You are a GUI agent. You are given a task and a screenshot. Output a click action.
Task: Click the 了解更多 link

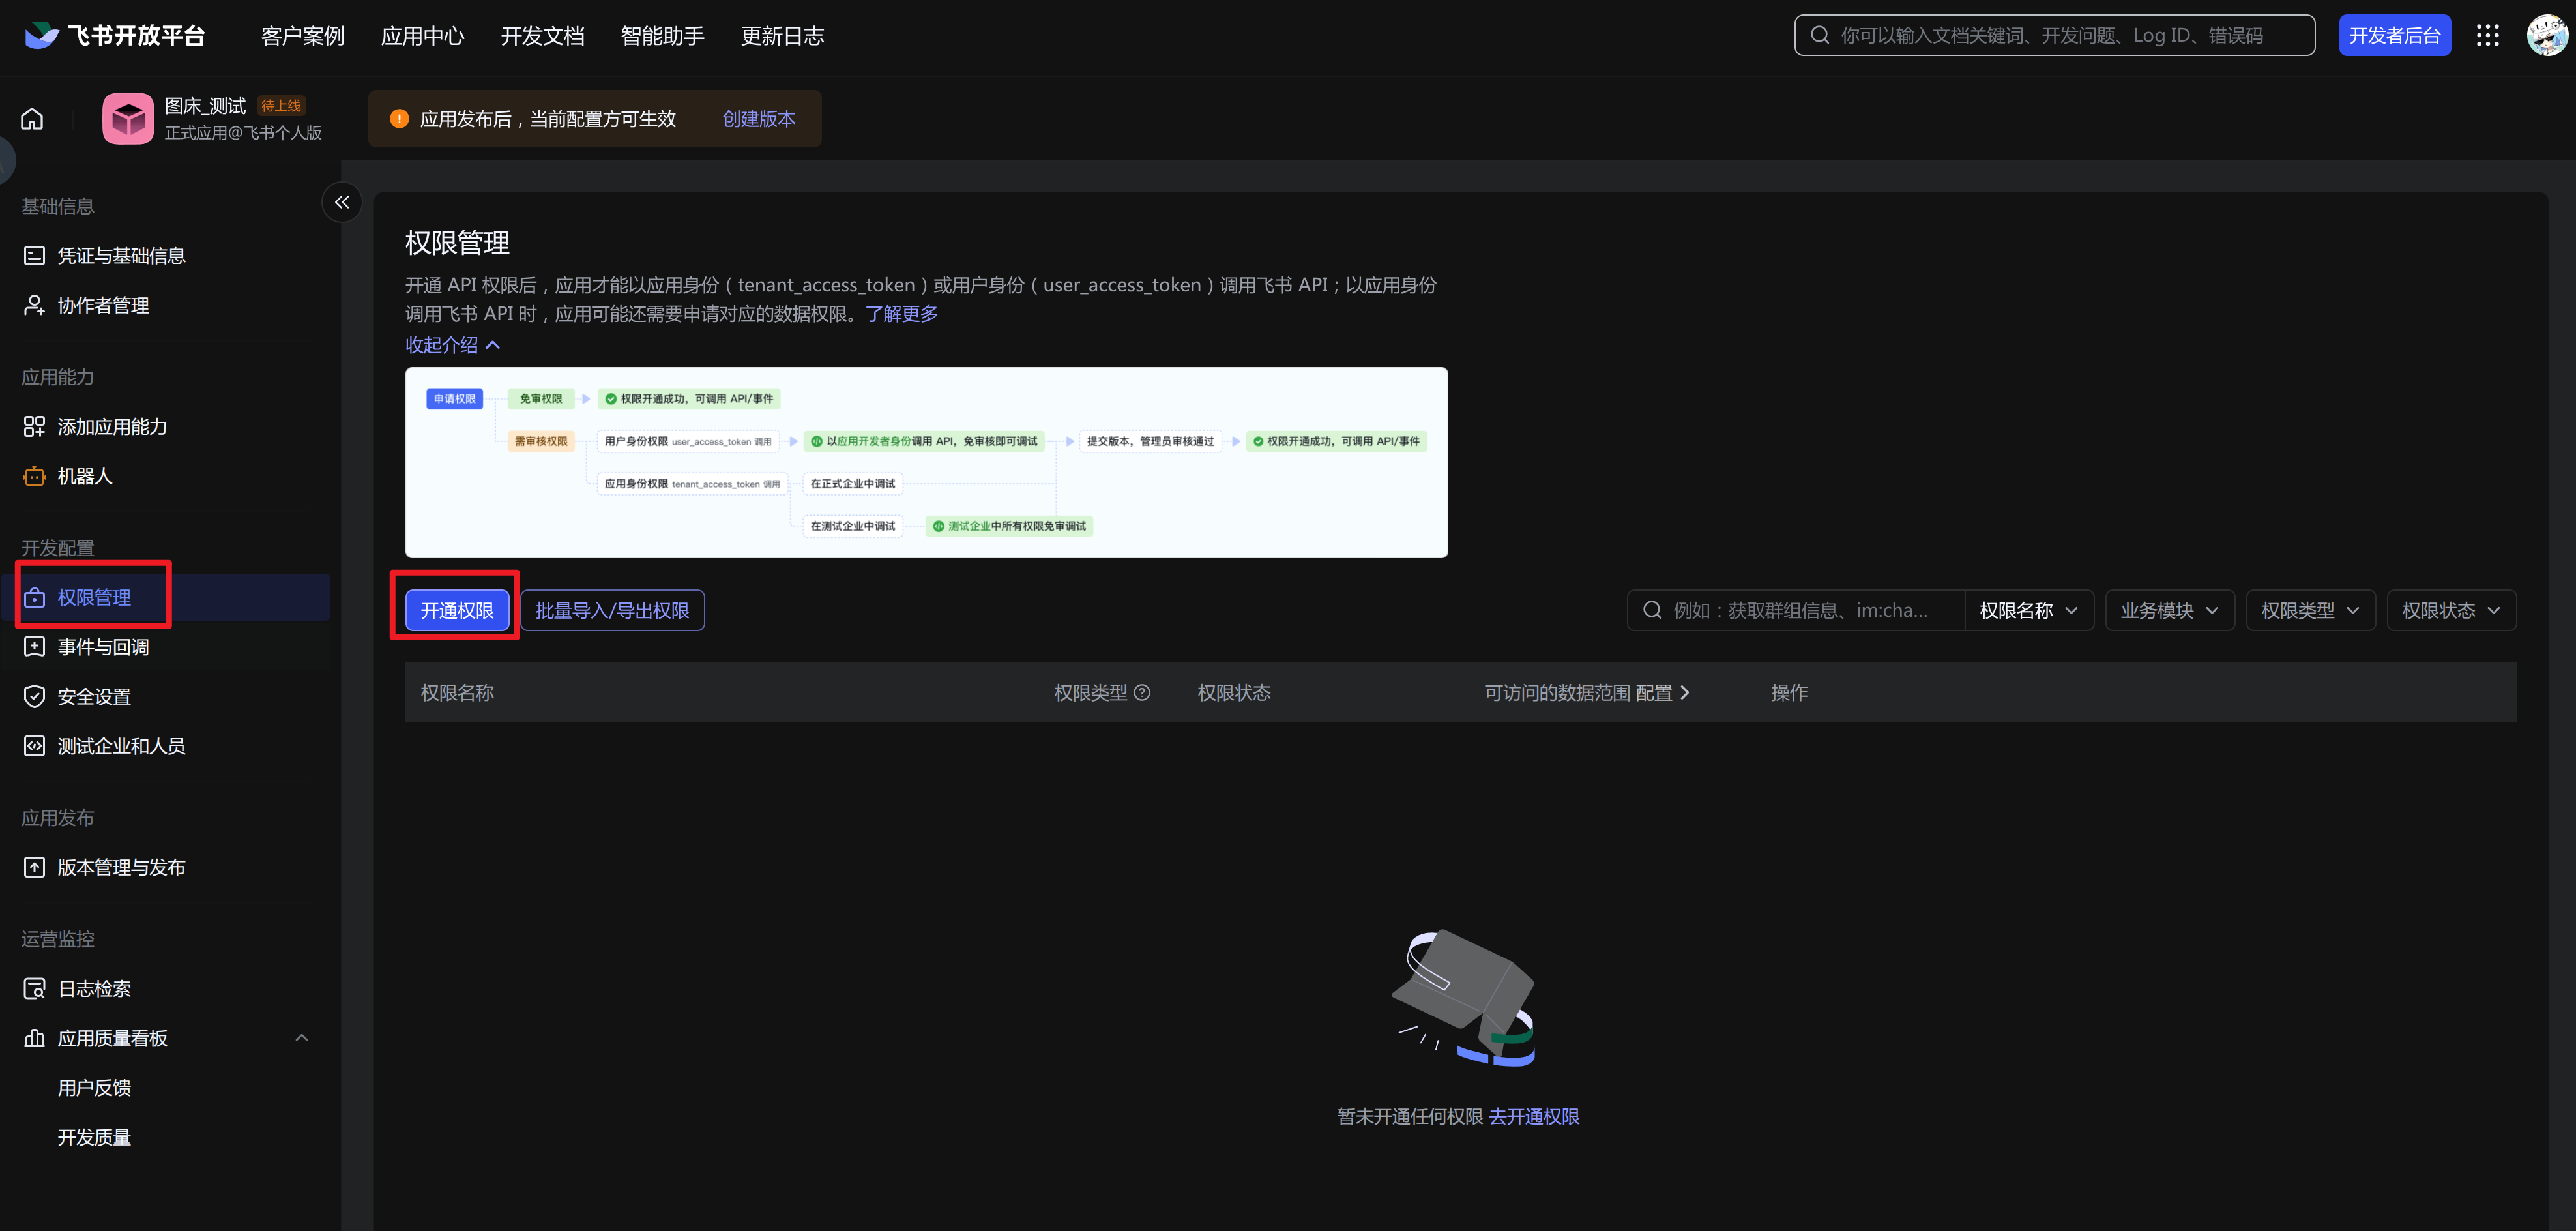(x=902, y=314)
